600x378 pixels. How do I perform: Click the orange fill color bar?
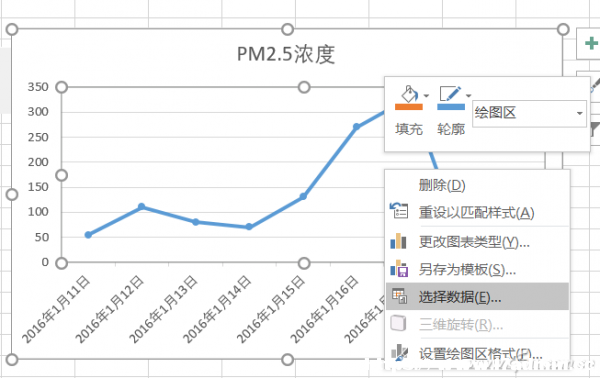[409, 107]
